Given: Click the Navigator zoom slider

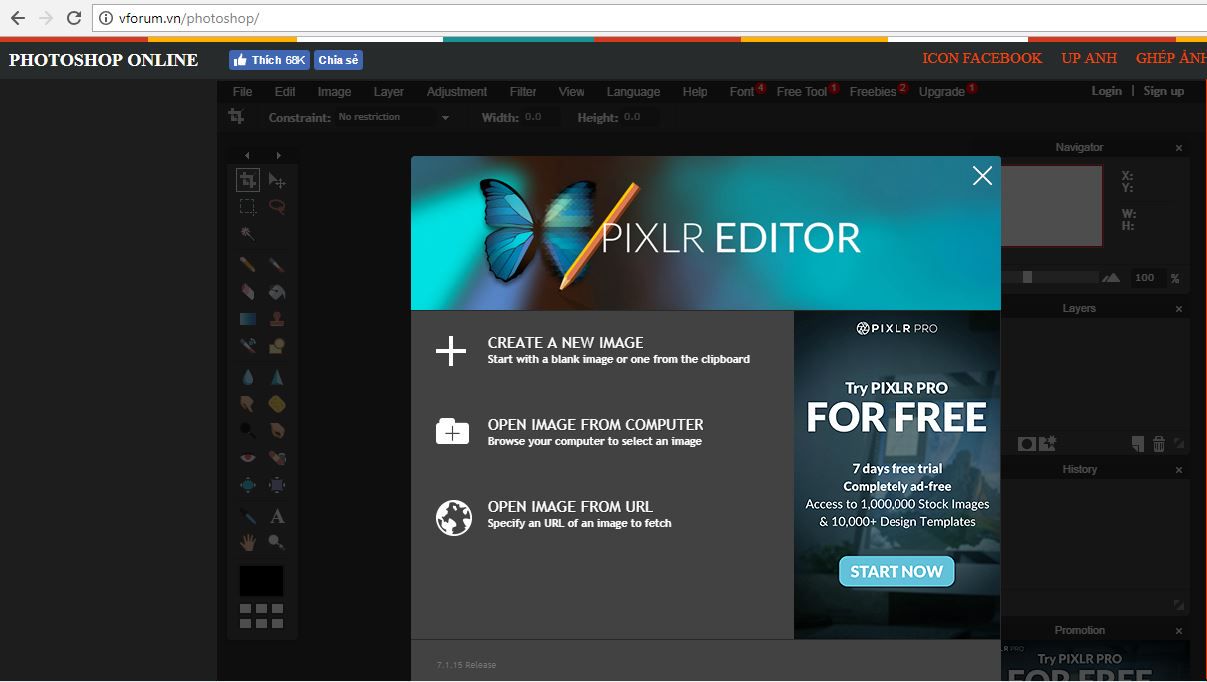Looking at the screenshot, I should click(1027, 277).
